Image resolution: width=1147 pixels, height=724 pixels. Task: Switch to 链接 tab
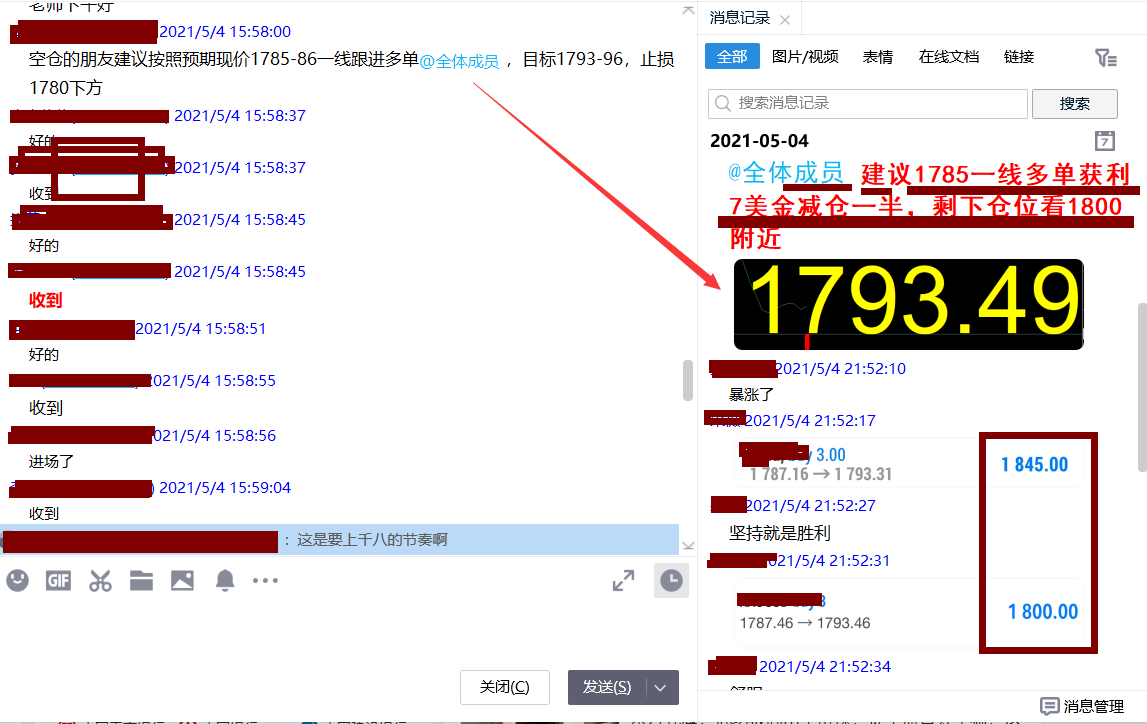click(x=1019, y=56)
